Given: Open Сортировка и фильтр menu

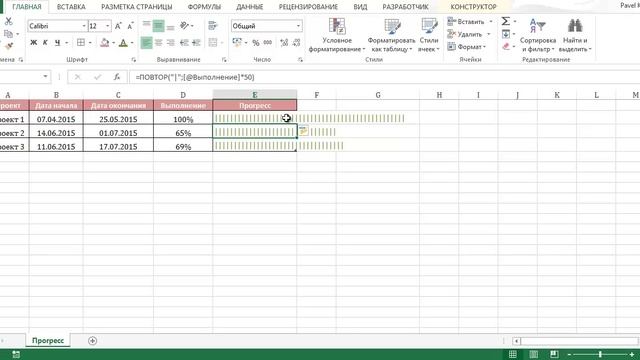Looking at the screenshot, I should pos(538,35).
